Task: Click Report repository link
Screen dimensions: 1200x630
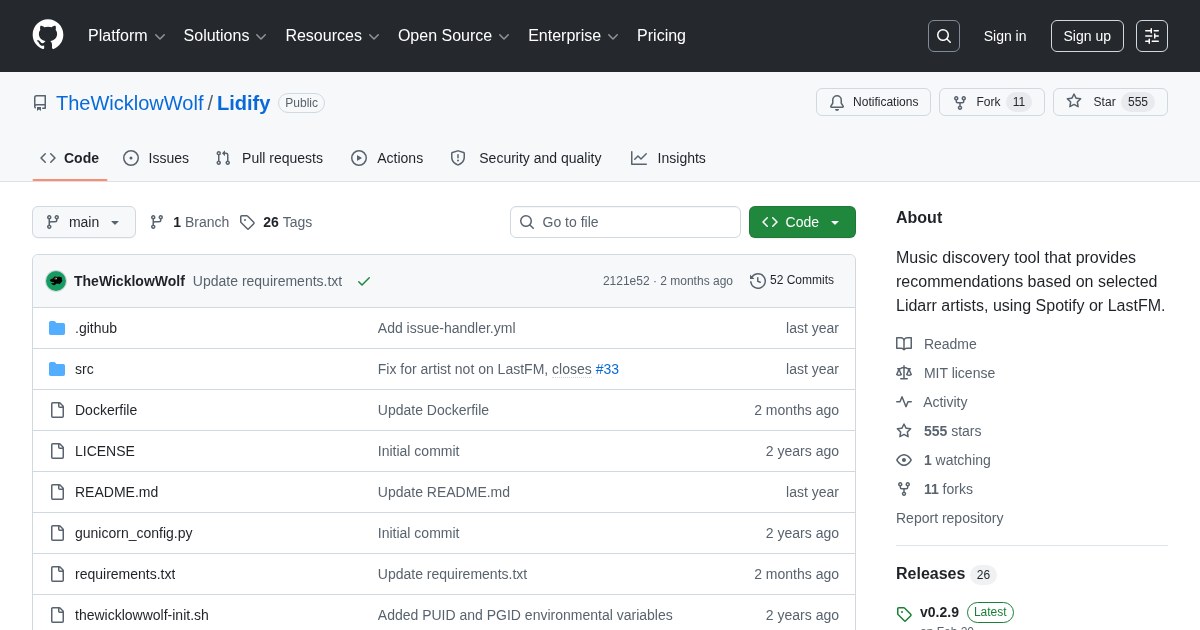Action: [x=949, y=518]
